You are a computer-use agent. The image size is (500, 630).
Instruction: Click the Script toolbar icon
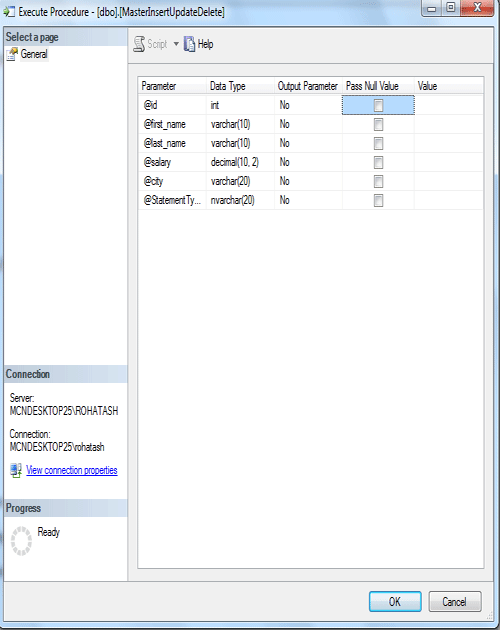(139, 44)
